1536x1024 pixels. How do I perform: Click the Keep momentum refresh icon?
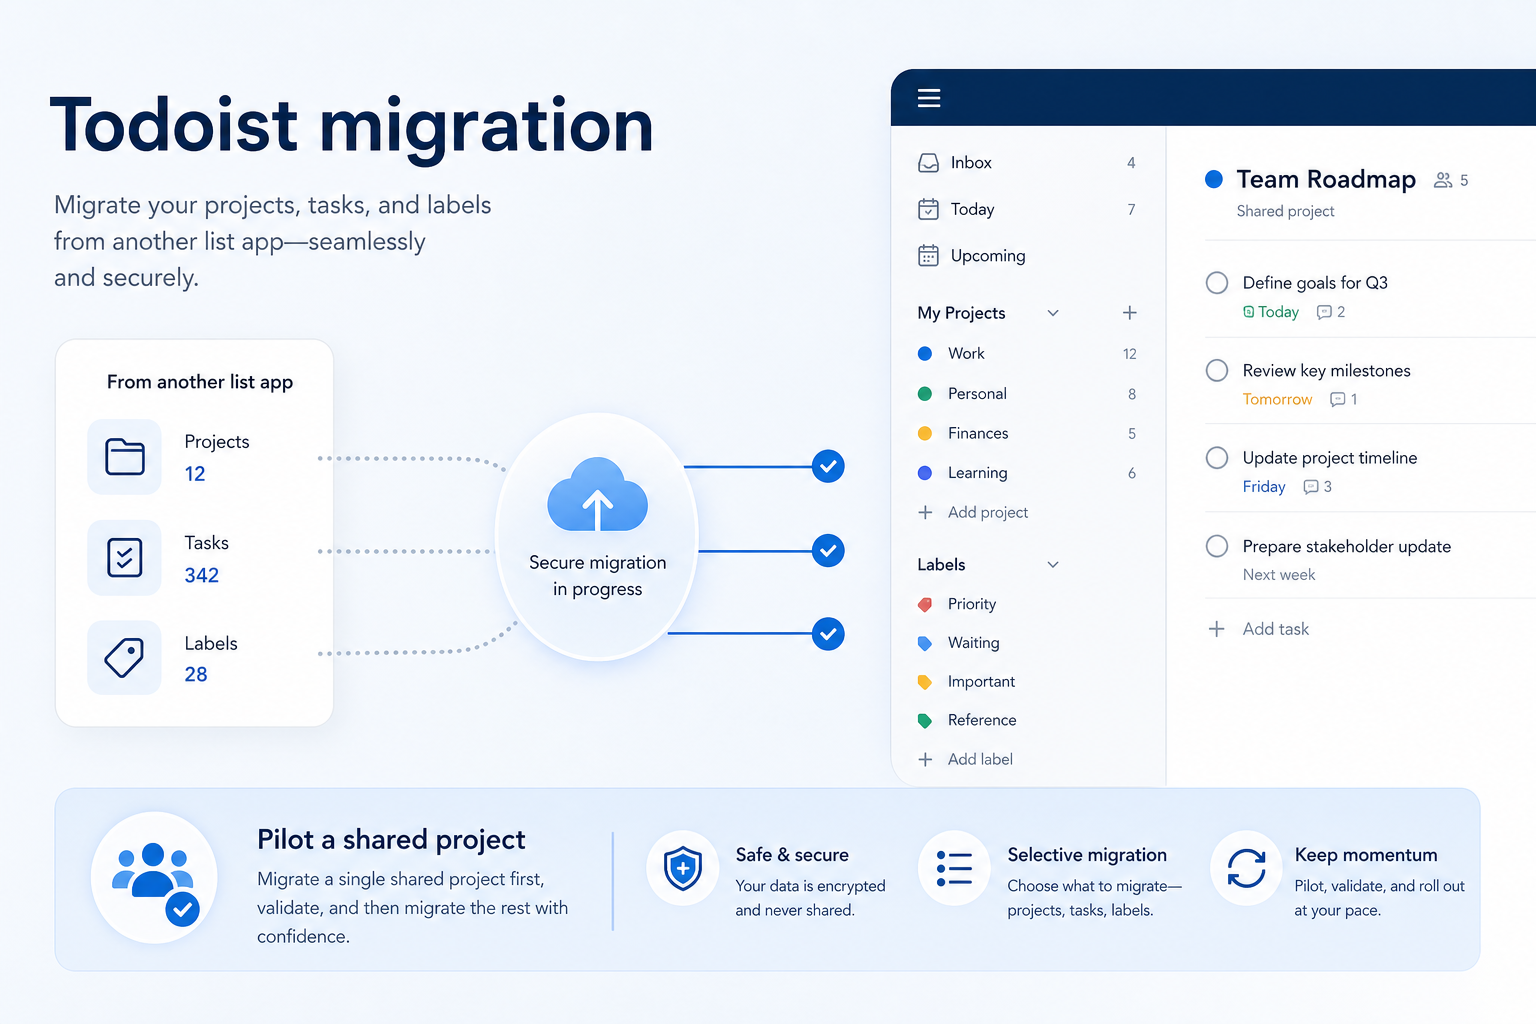click(1246, 868)
